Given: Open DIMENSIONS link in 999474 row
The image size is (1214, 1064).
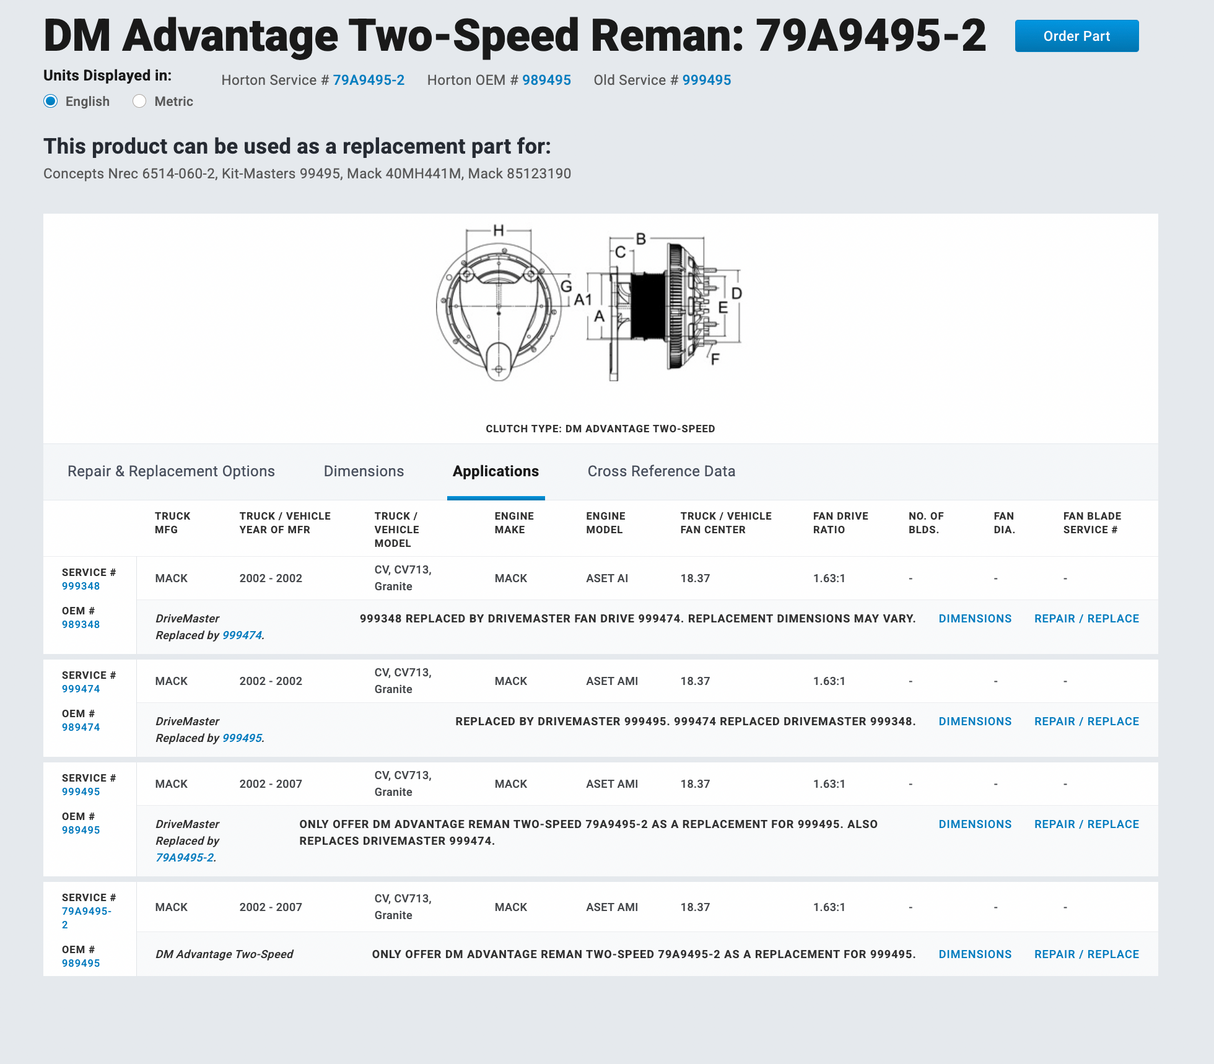Looking at the screenshot, I should (975, 722).
